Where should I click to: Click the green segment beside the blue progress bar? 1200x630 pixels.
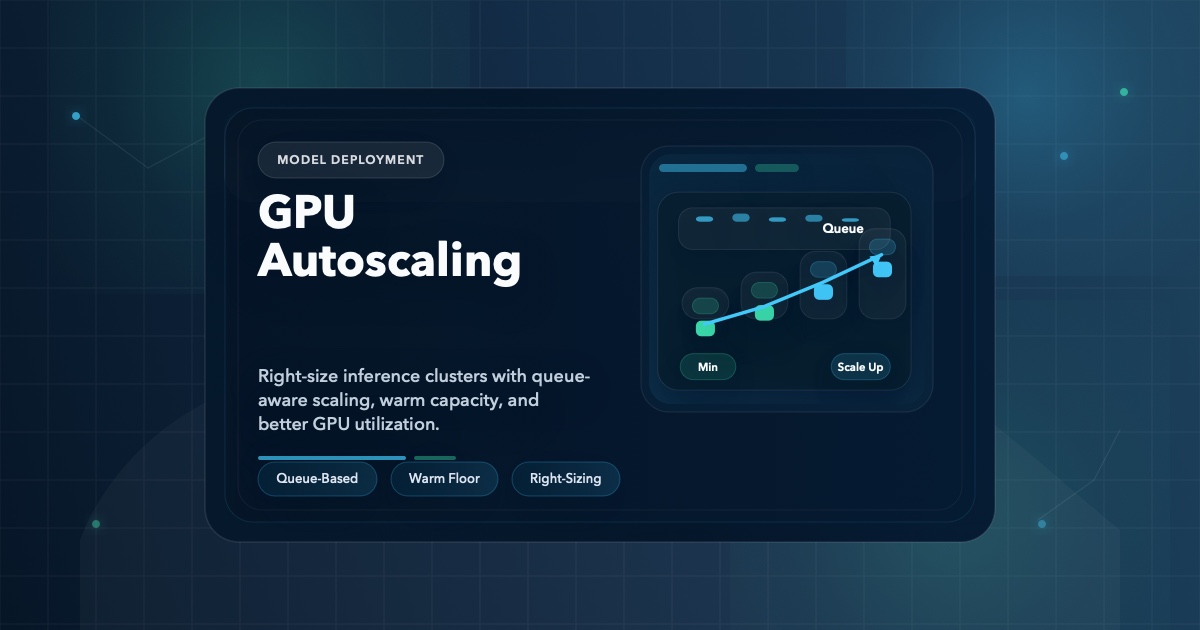tap(434, 458)
